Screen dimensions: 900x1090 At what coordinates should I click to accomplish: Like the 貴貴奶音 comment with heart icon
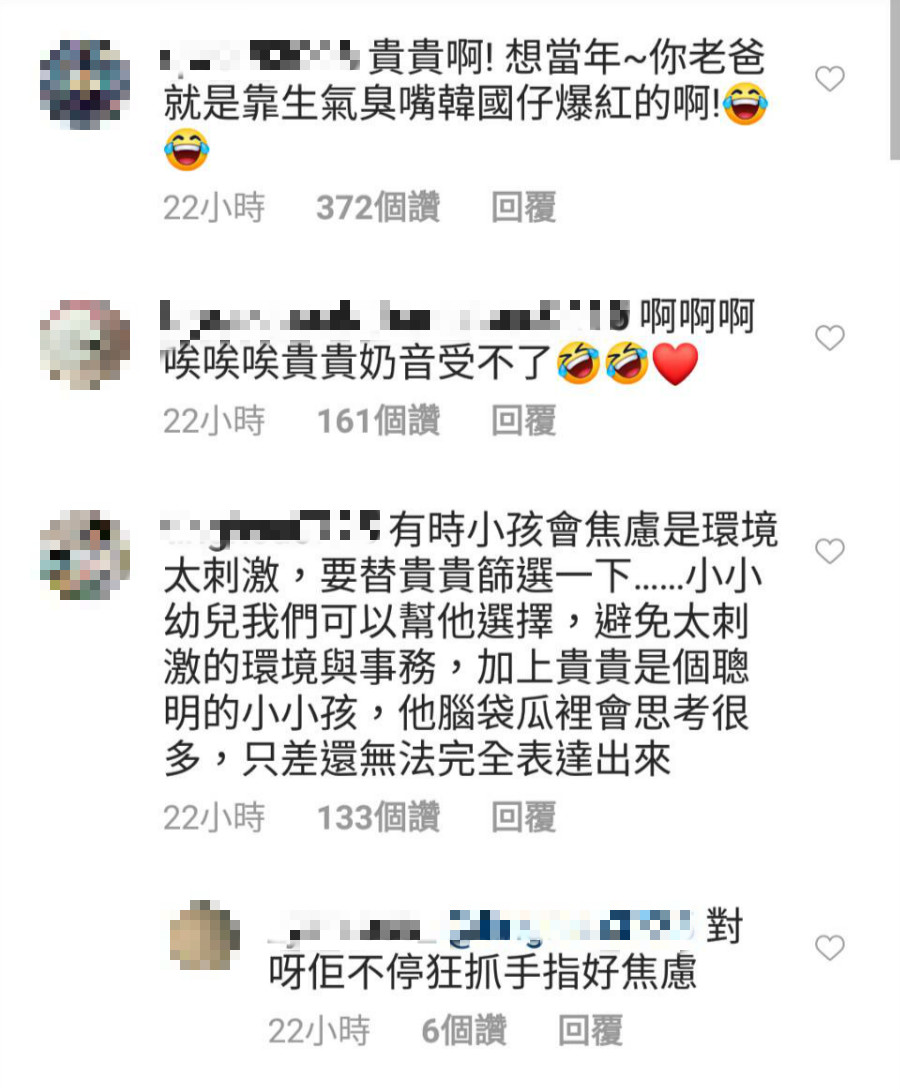coord(829,338)
